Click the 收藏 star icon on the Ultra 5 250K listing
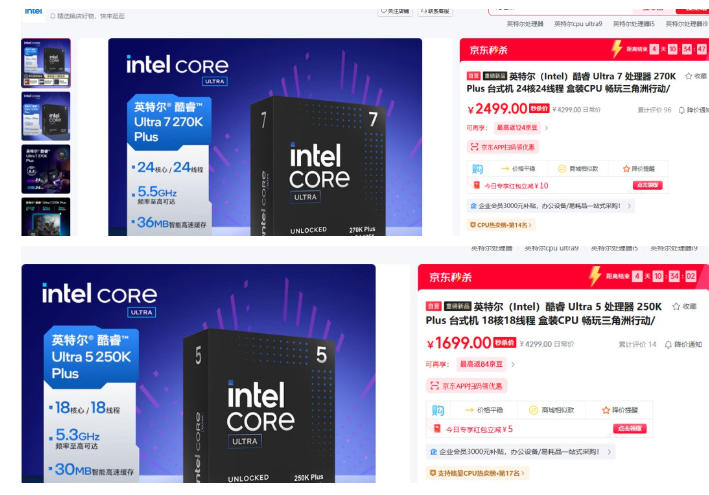709x495 pixels. 676,306
